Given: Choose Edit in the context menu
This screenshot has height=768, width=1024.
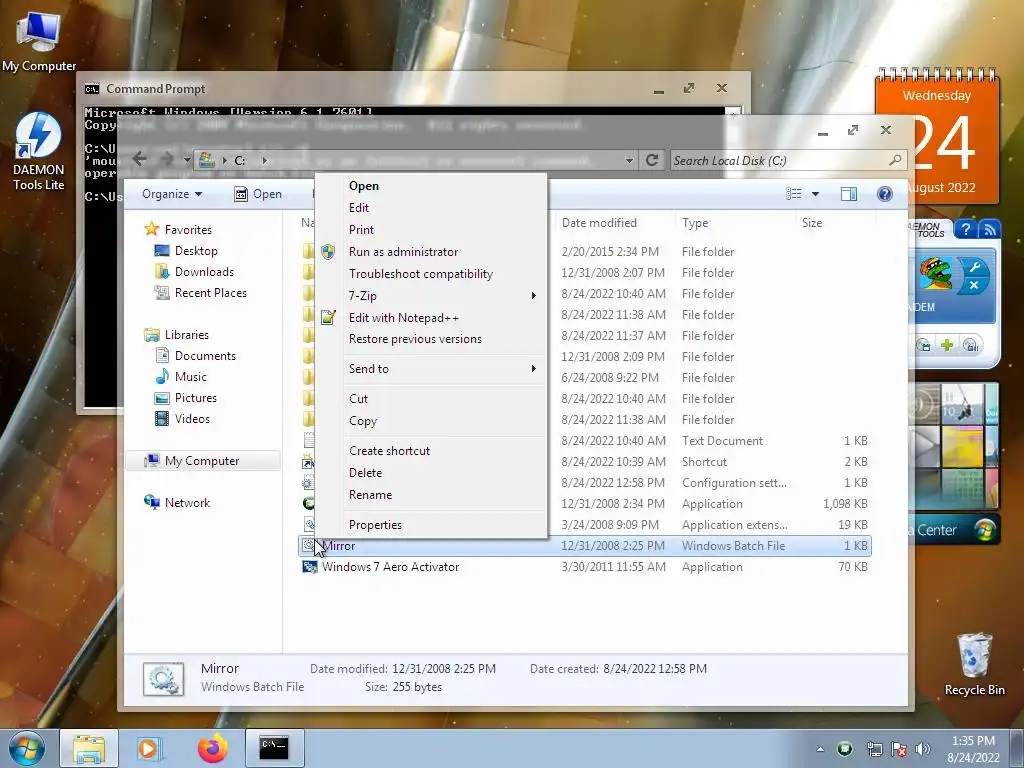Looking at the screenshot, I should click(x=431, y=208).
